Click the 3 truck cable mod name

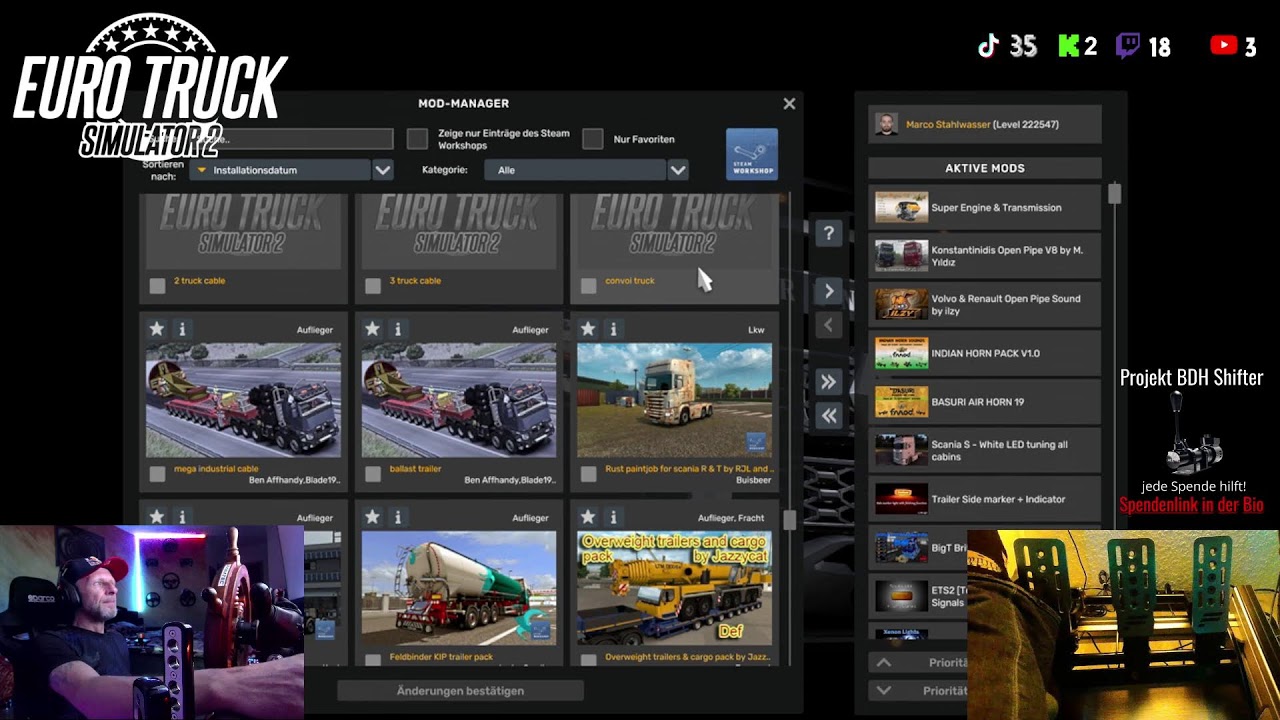pos(415,281)
